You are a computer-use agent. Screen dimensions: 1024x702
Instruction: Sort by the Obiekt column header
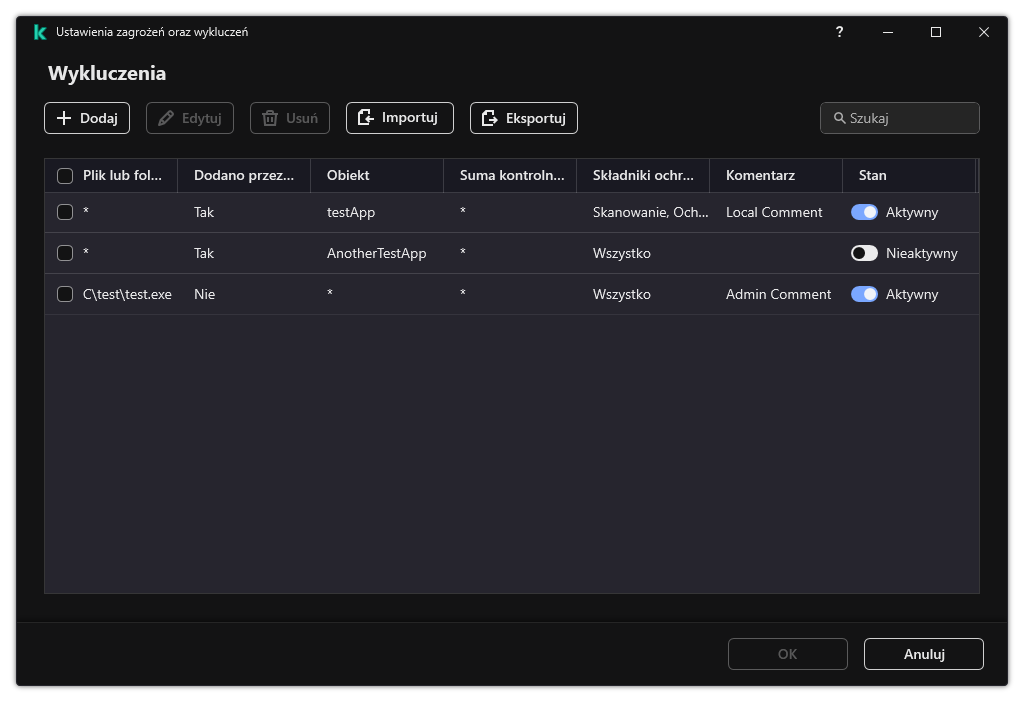pos(348,175)
